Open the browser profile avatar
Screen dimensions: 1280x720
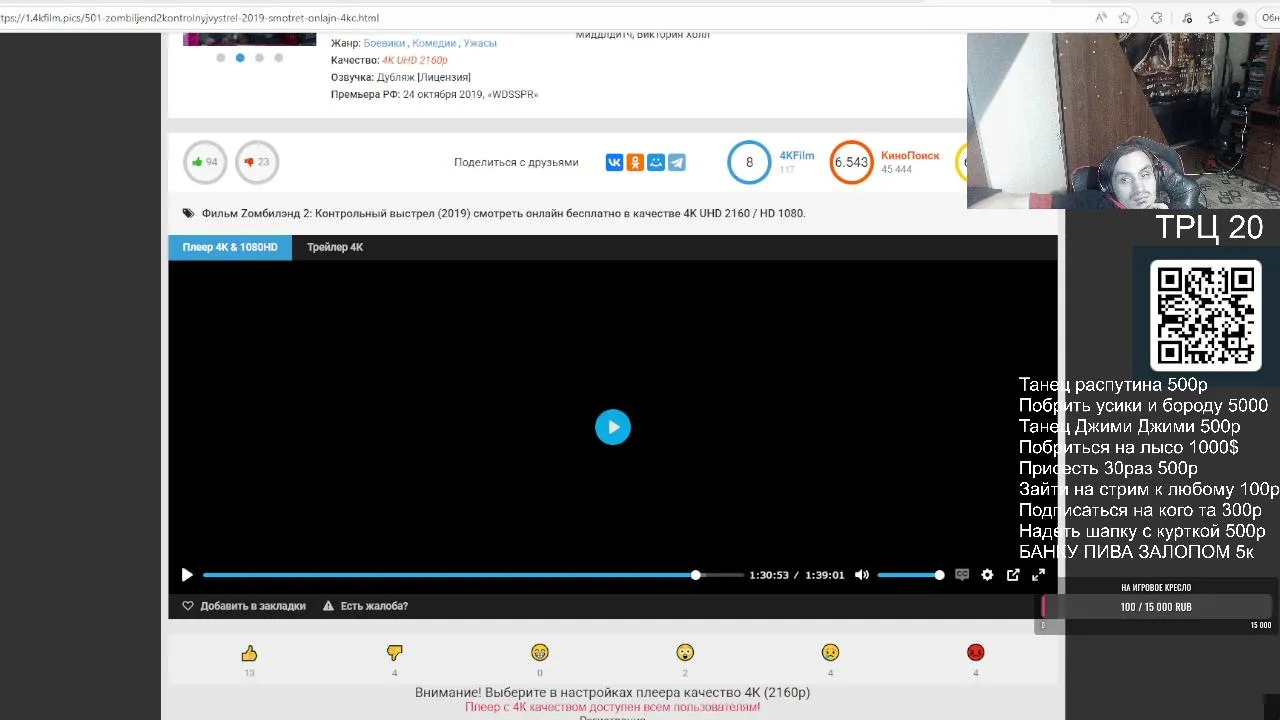pos(1240,18)
